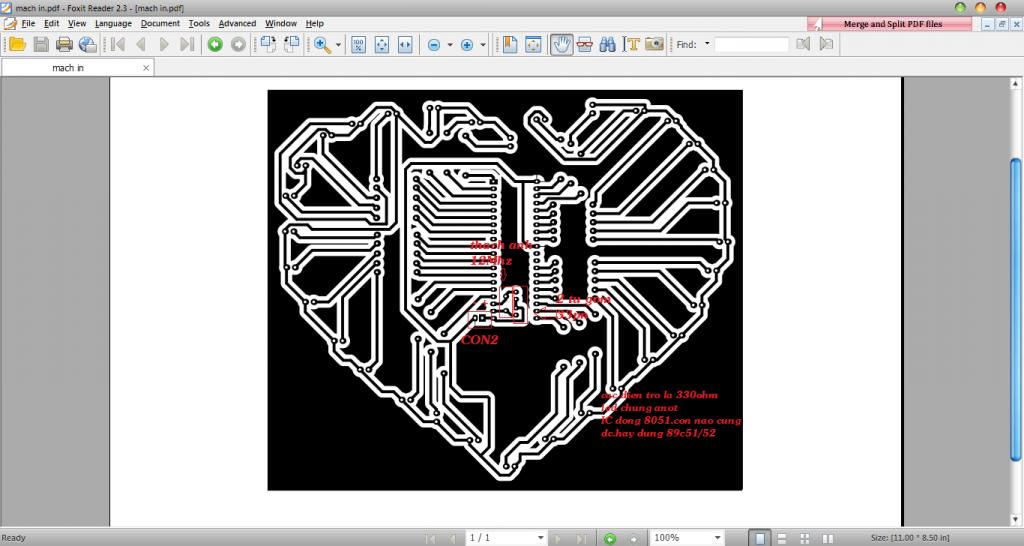Go to previous page in top toolbar
This screenshot has height=546, width=1024.
[x=140, y=44]
